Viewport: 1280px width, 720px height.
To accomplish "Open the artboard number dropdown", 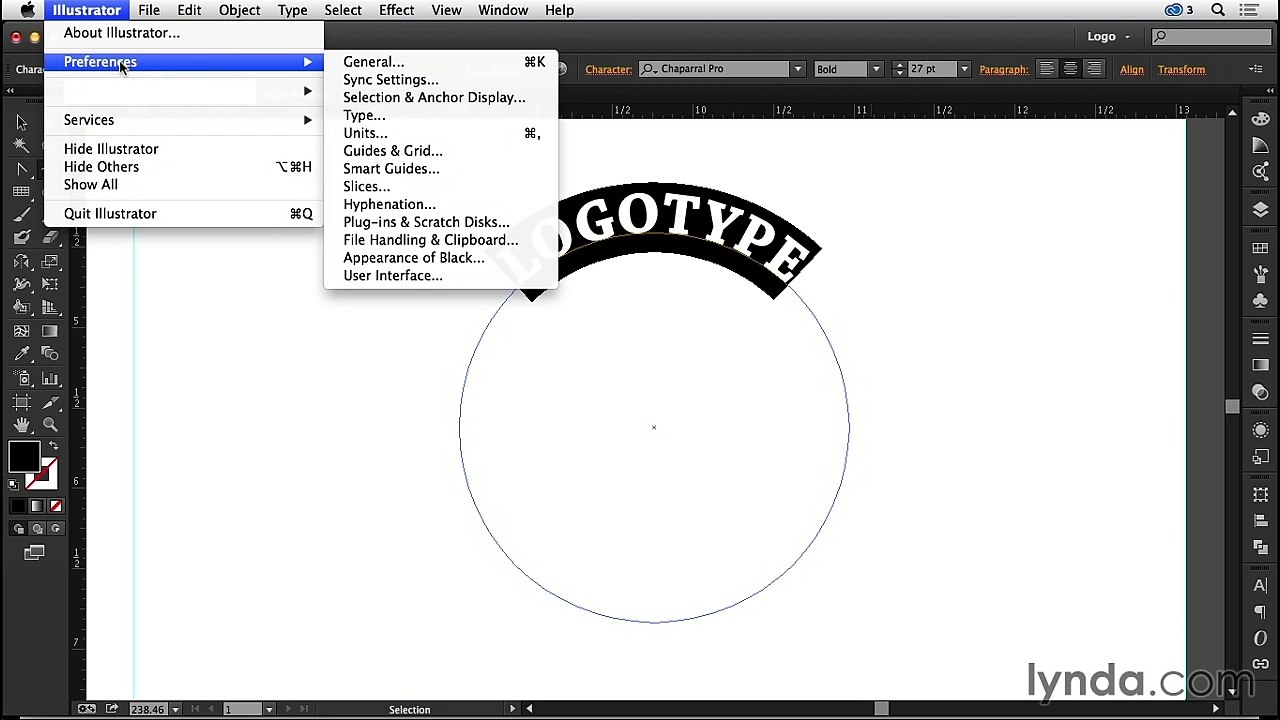I will [268, 709].
